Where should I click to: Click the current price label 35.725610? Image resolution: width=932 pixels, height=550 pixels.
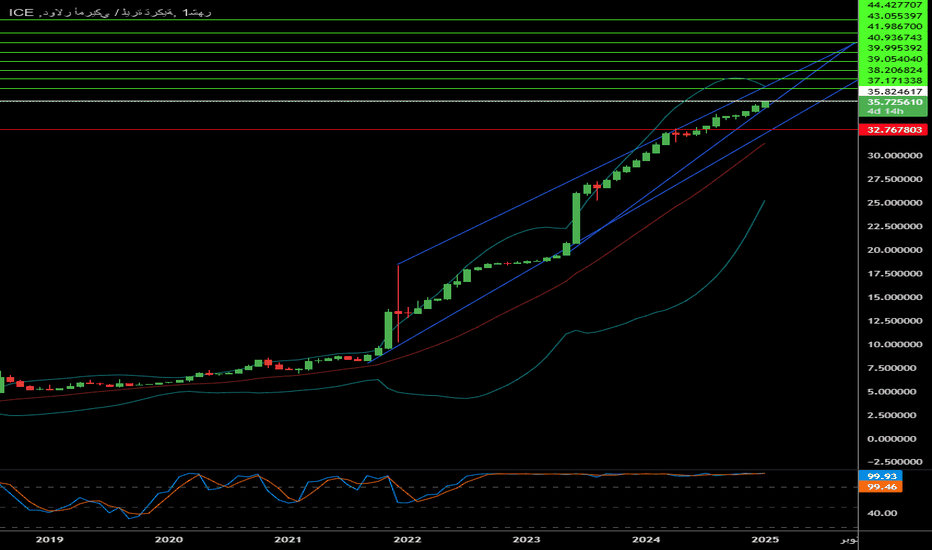[x=895, y=102]
